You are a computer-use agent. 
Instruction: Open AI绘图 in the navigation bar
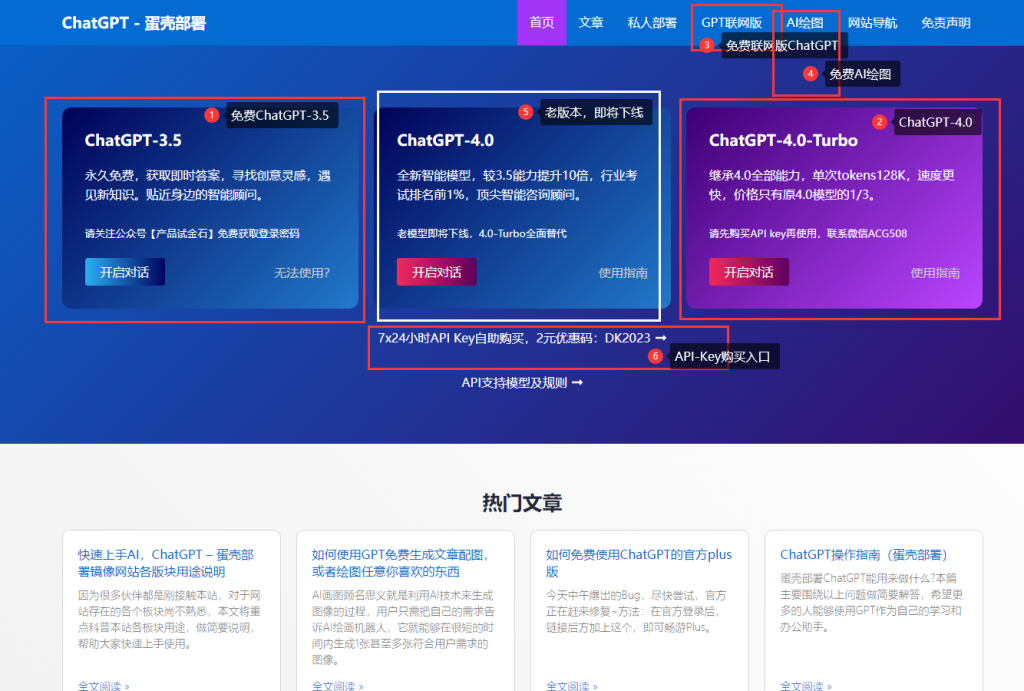[805, 23]
